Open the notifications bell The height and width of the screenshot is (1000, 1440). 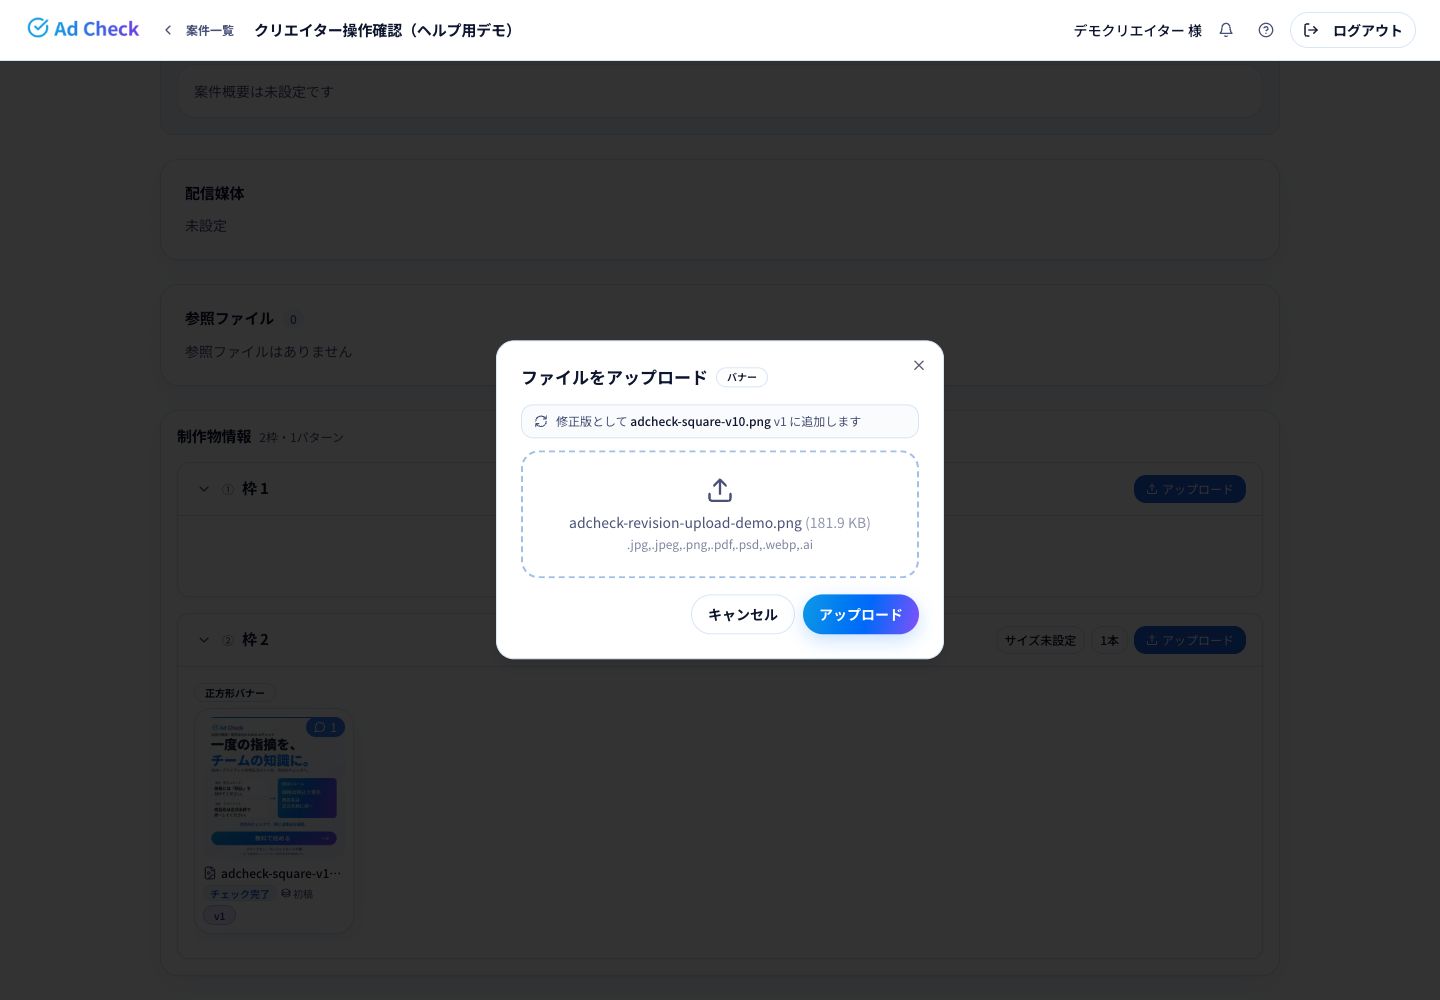[1226, 30]
